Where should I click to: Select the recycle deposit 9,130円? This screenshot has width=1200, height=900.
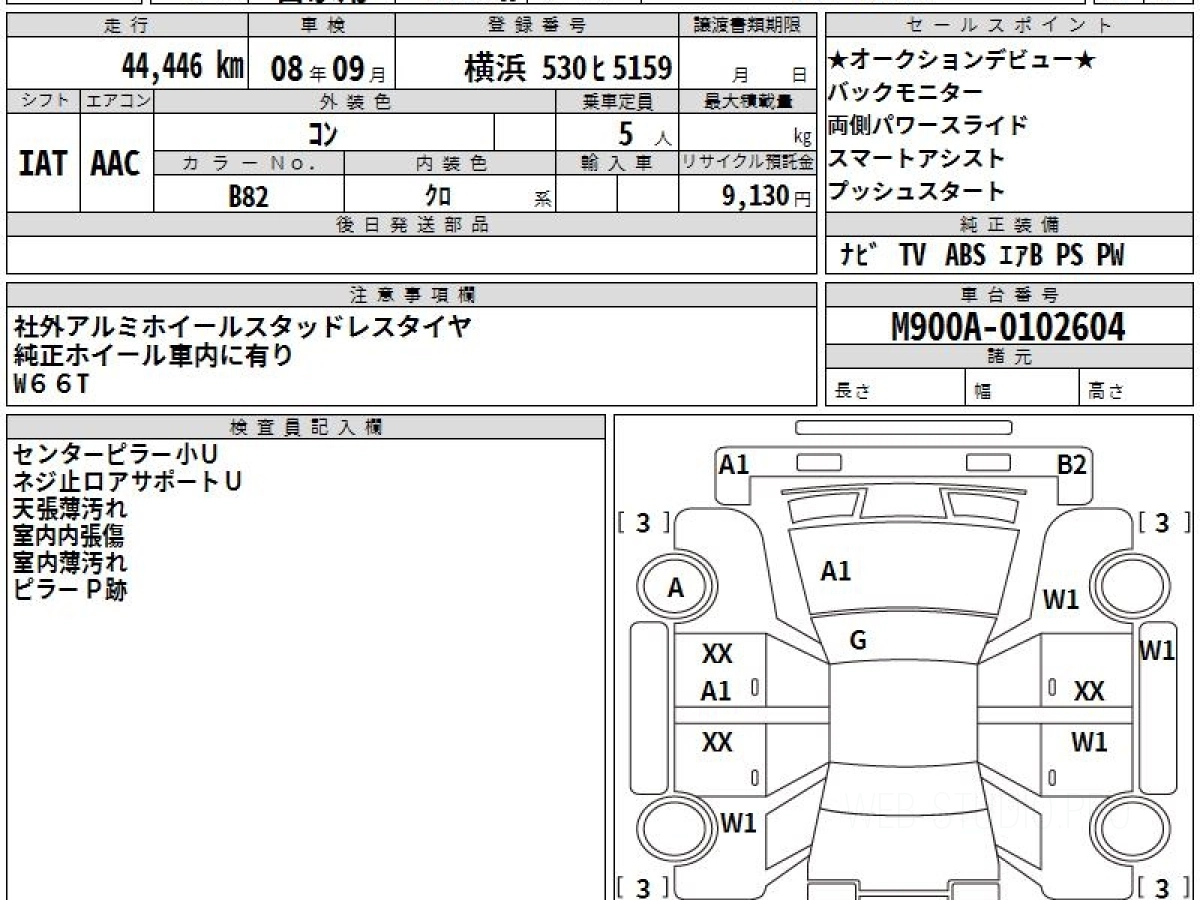(x=767, y=196)
